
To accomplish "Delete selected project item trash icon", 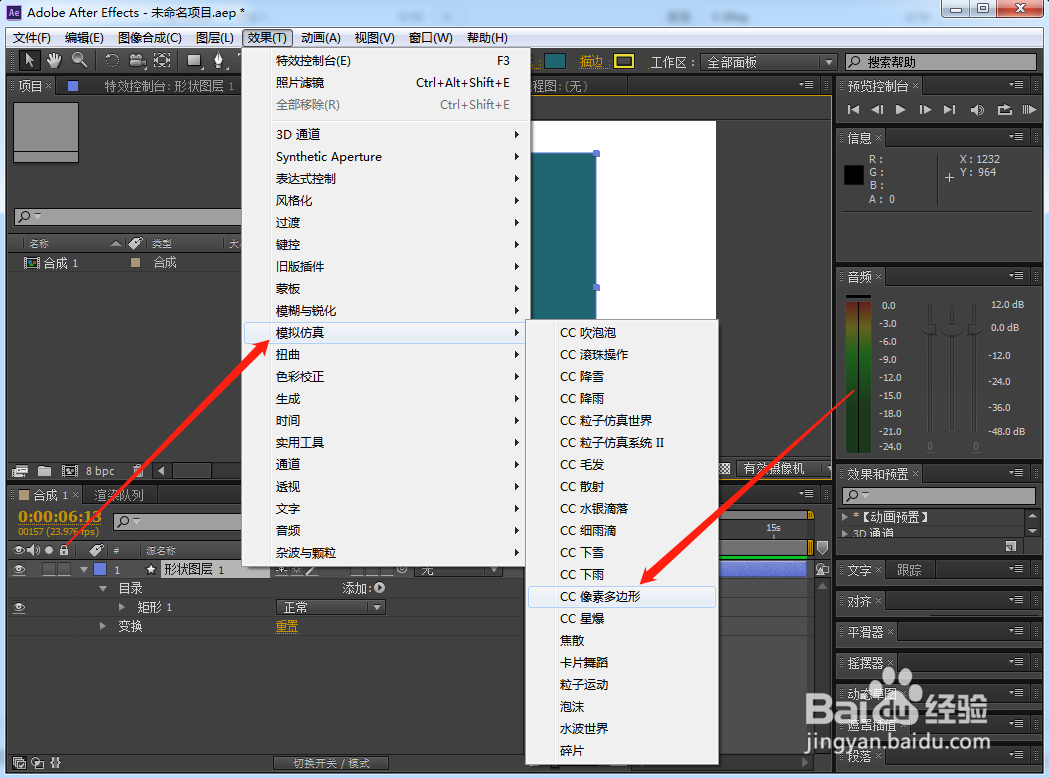I will (137, 471).
